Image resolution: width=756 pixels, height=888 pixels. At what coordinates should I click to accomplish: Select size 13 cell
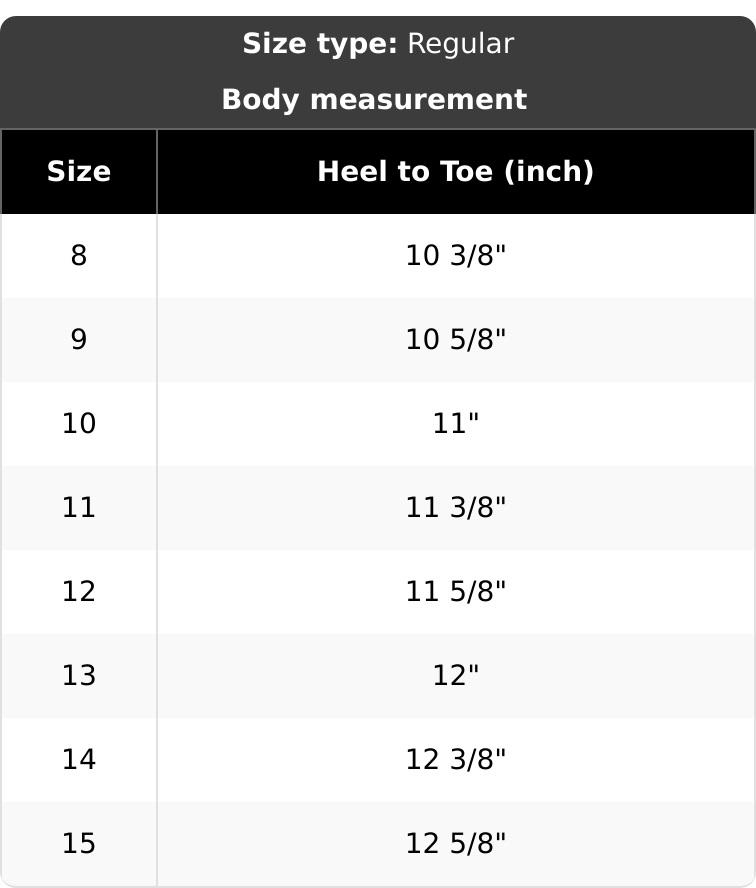[79, 676]
